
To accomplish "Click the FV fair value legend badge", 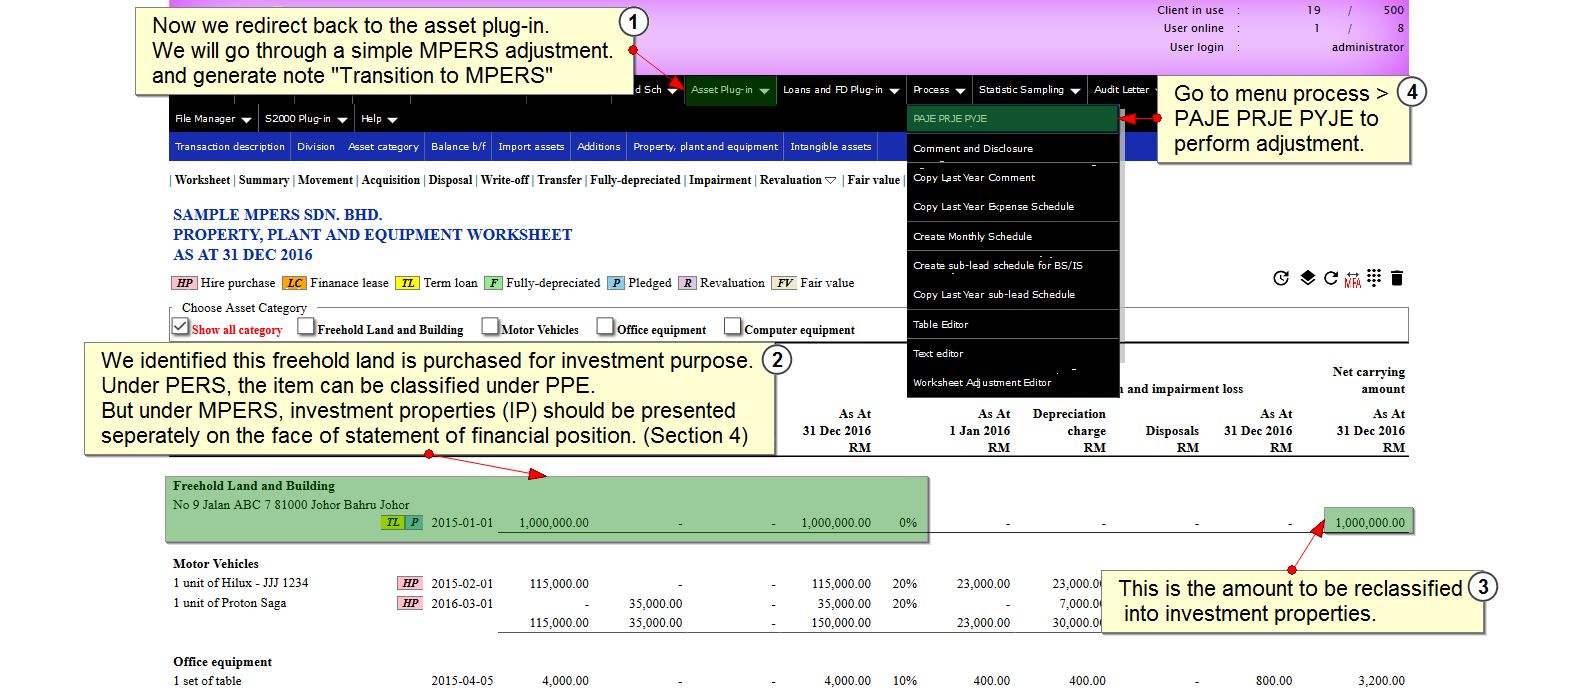I will pos(785,283).
